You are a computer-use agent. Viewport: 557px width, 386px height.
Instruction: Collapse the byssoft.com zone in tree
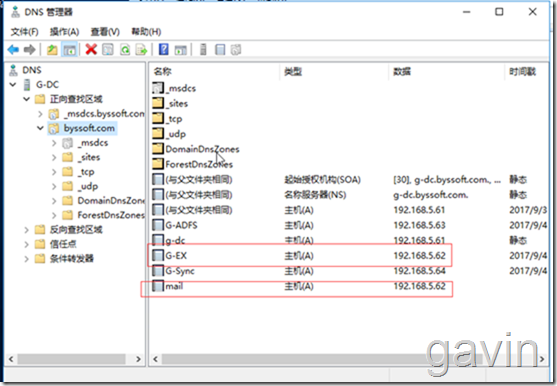40,128
